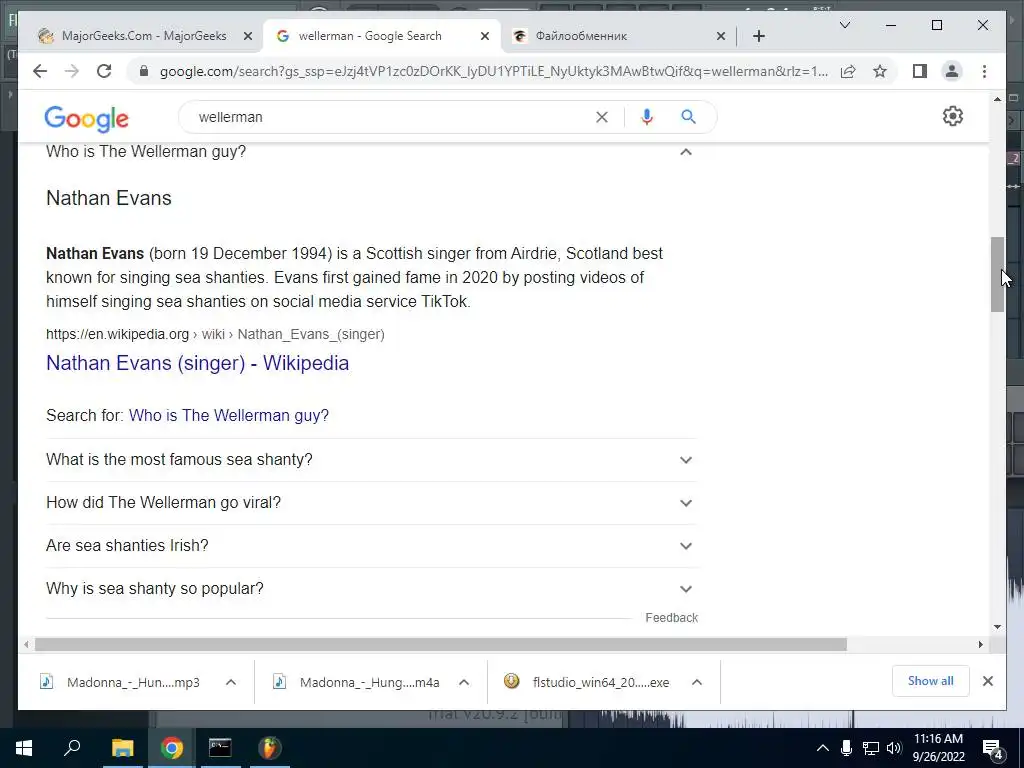Click the en.wikipedia.org breadcrumb text
The width and height of the screenshot is (1024, 768).
tap(117, 334)
